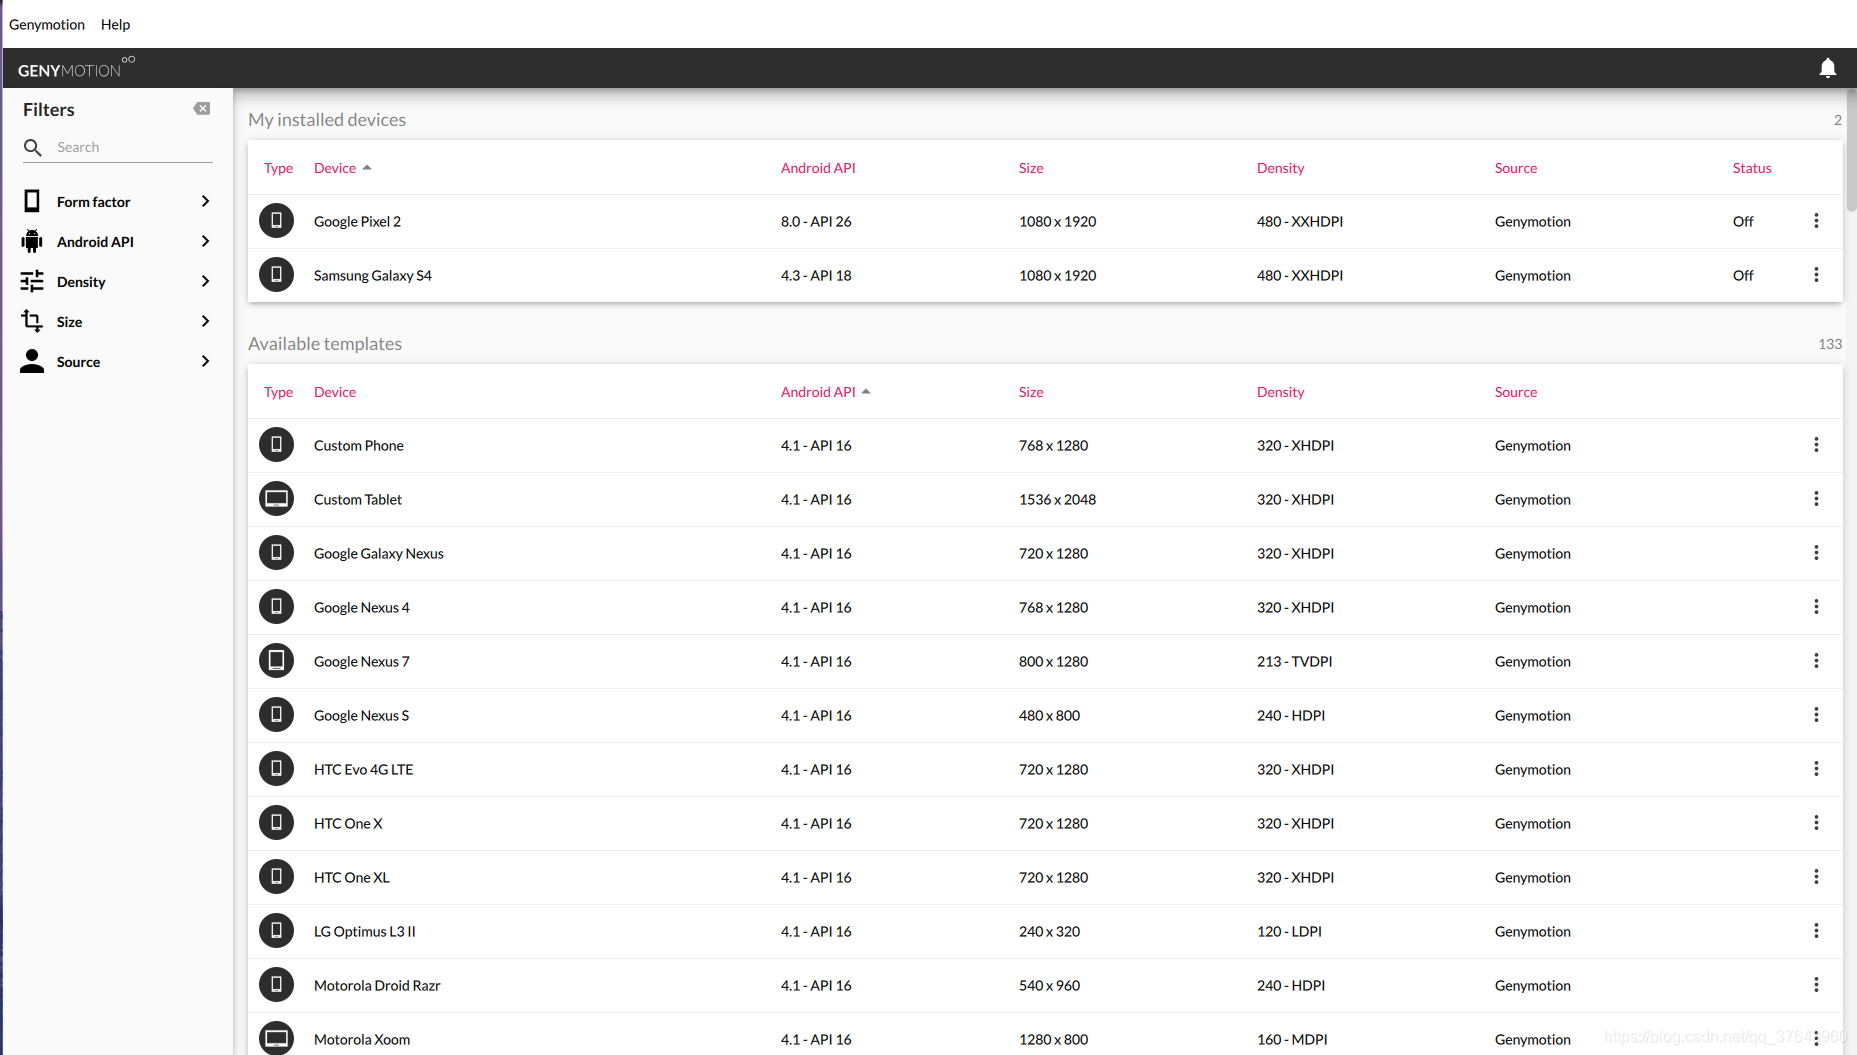Click the Android API robot icon
1857x1055 pixels.
click(x=32, y=241)
